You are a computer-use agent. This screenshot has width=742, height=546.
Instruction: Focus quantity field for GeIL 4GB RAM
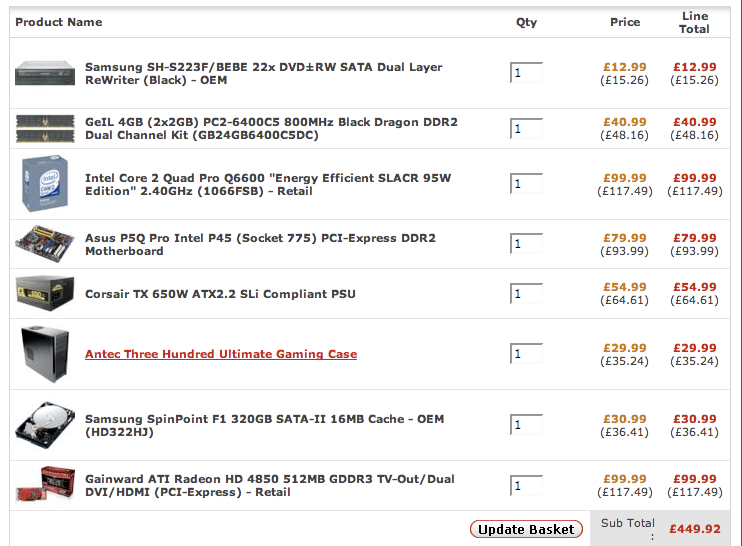(526, 129)
